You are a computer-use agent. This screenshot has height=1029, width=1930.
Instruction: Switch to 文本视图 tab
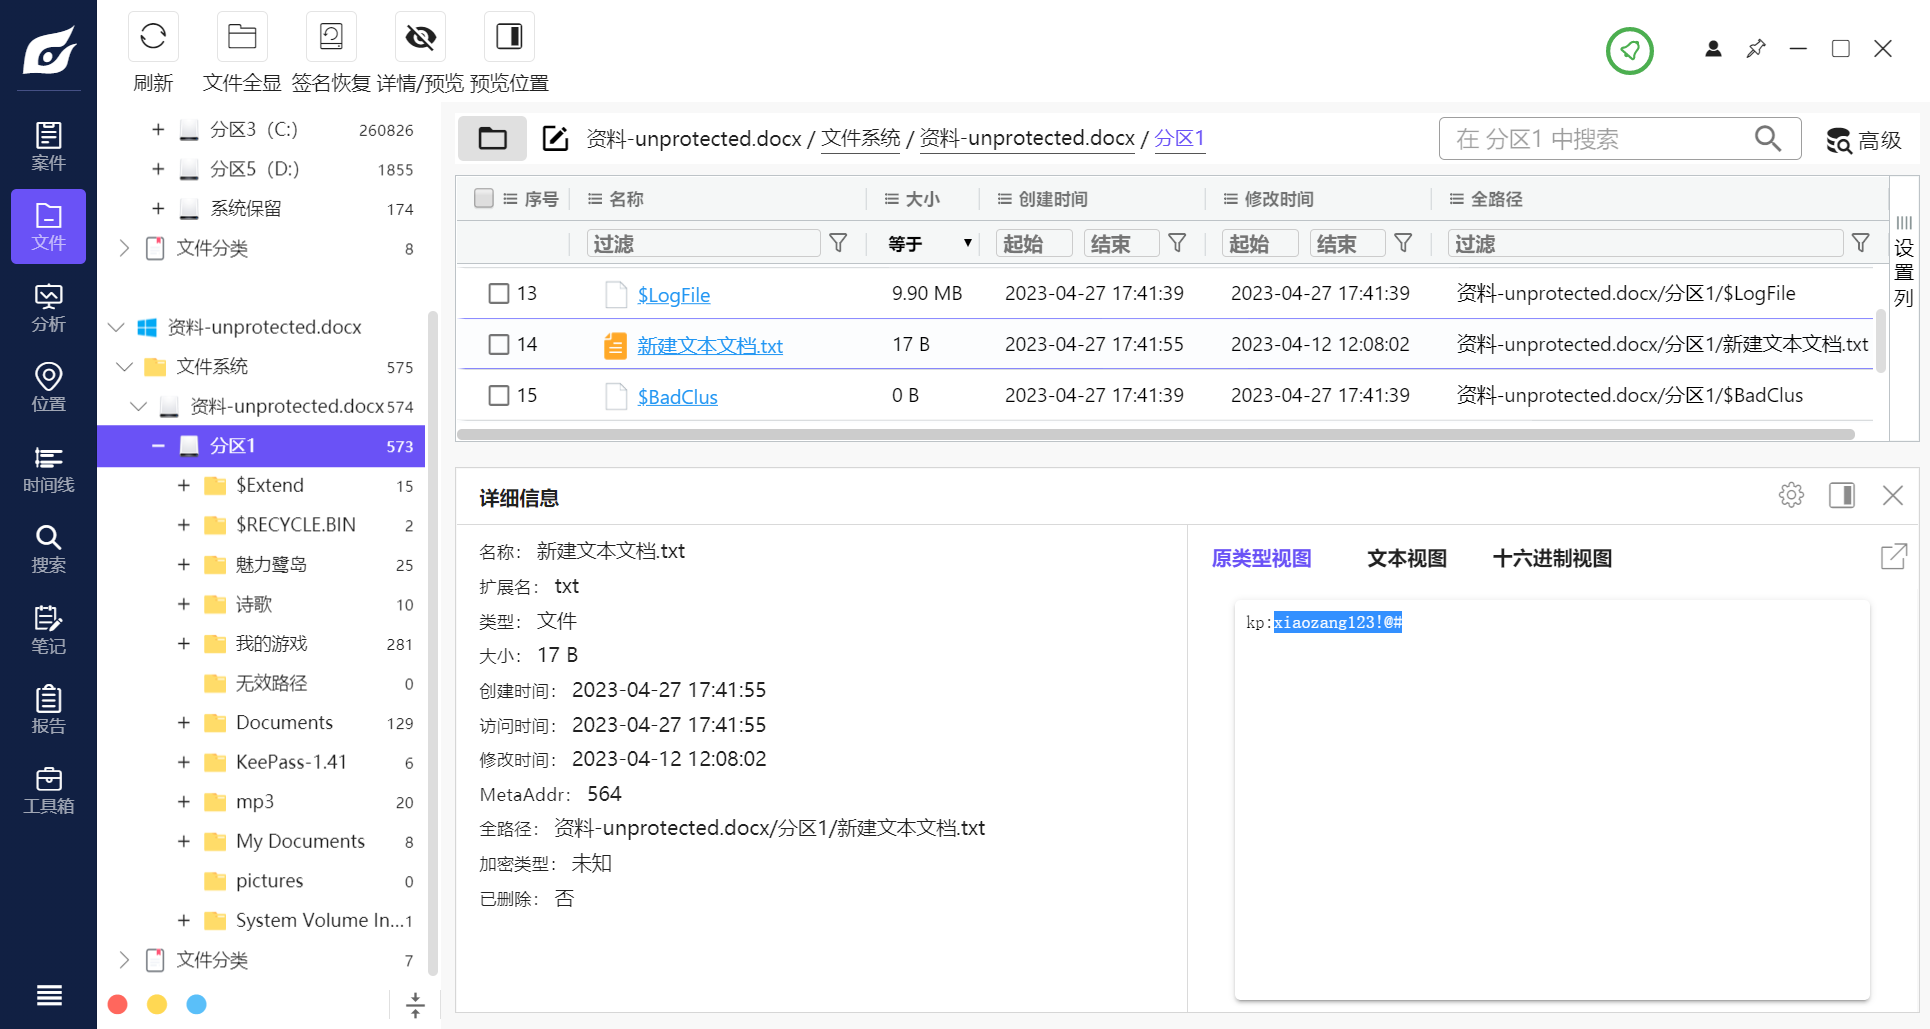point(1406,558)
